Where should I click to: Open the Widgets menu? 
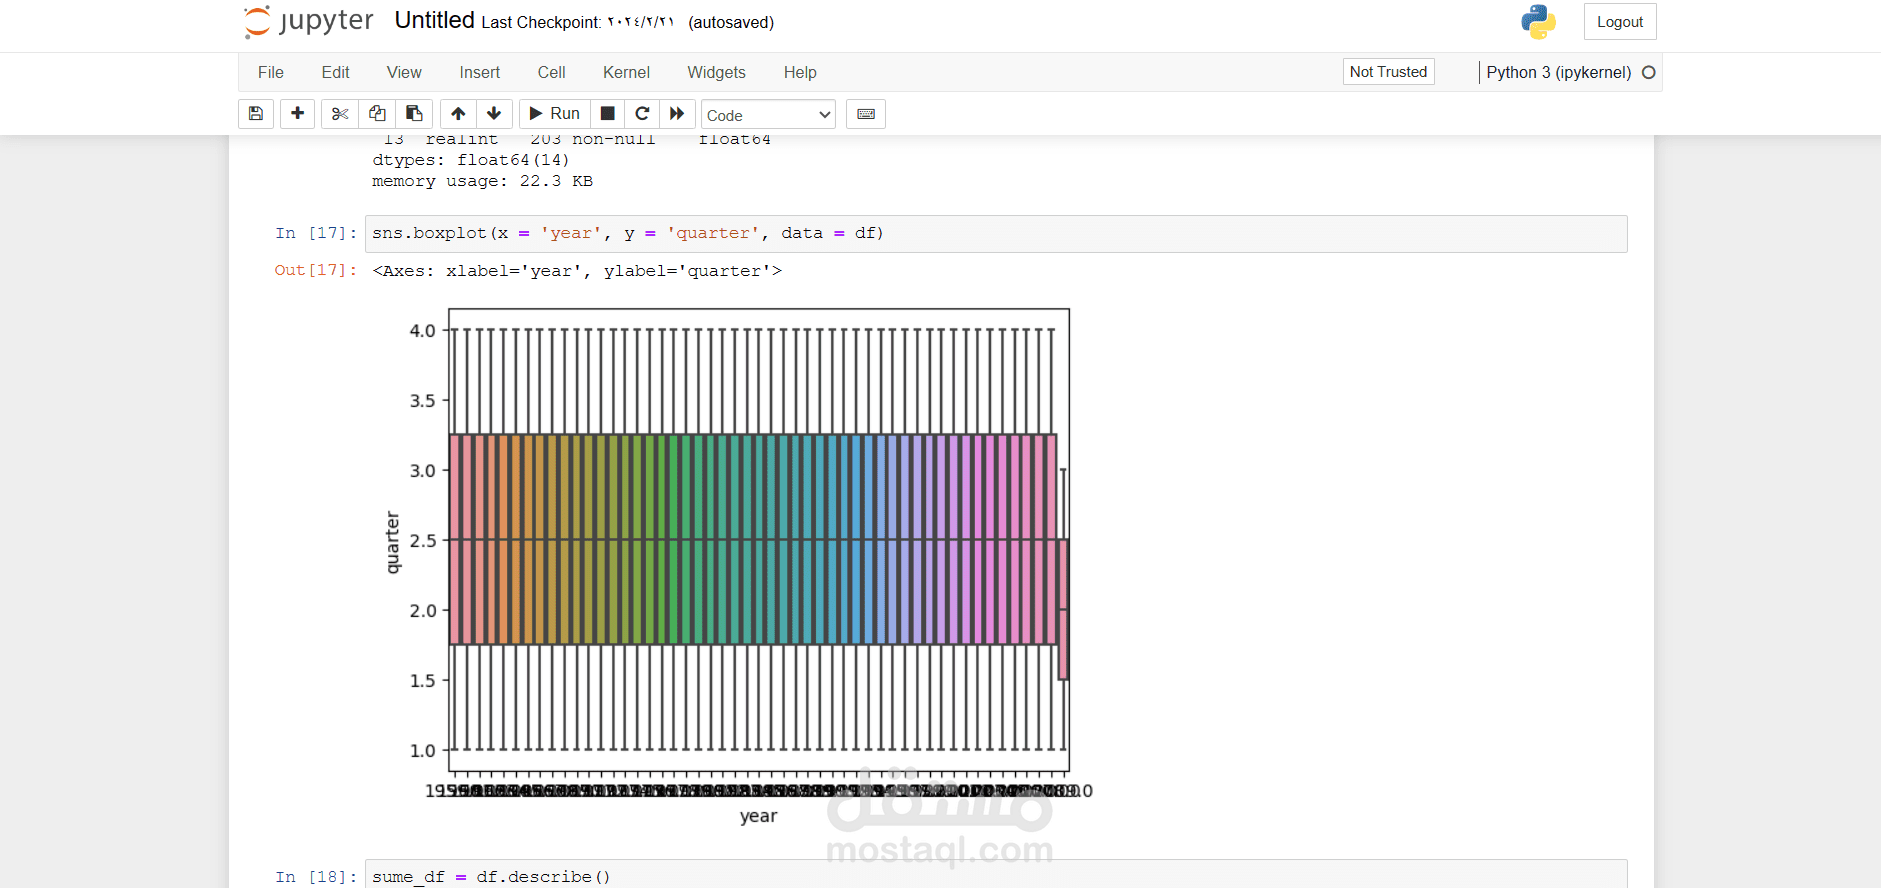[716, 72]
